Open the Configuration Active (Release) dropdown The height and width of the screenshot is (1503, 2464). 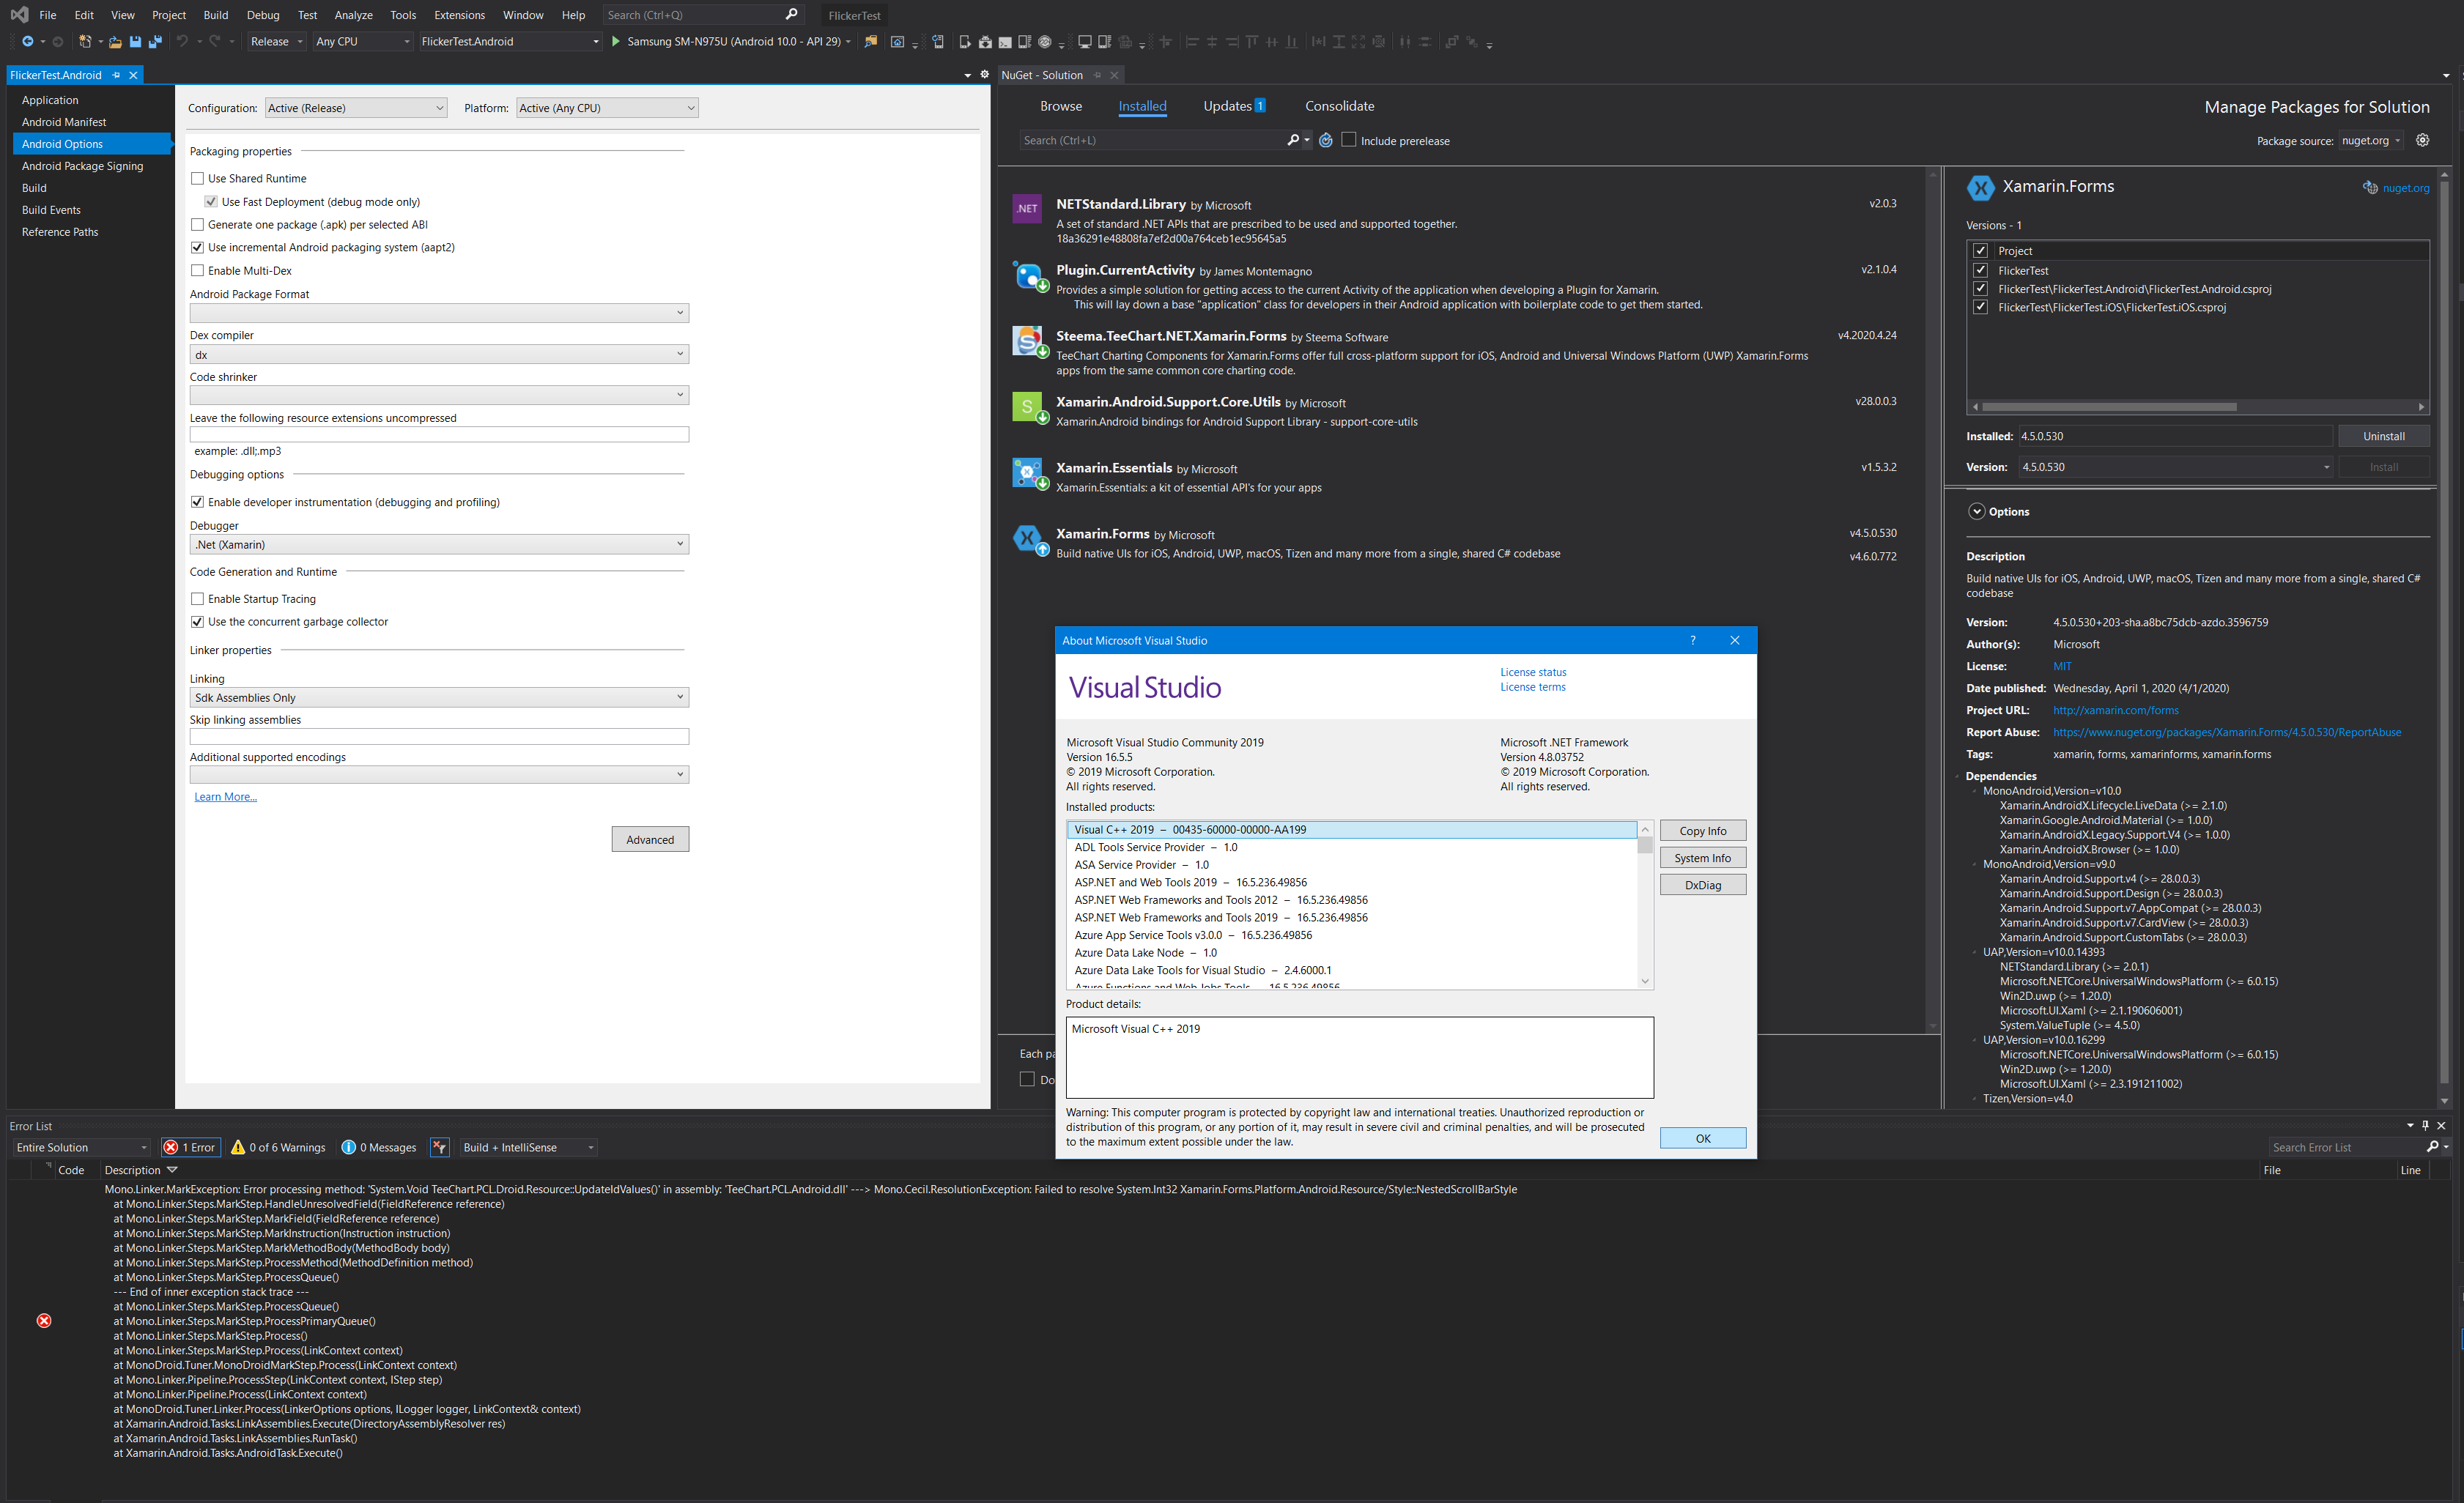(x=356, y=108)
